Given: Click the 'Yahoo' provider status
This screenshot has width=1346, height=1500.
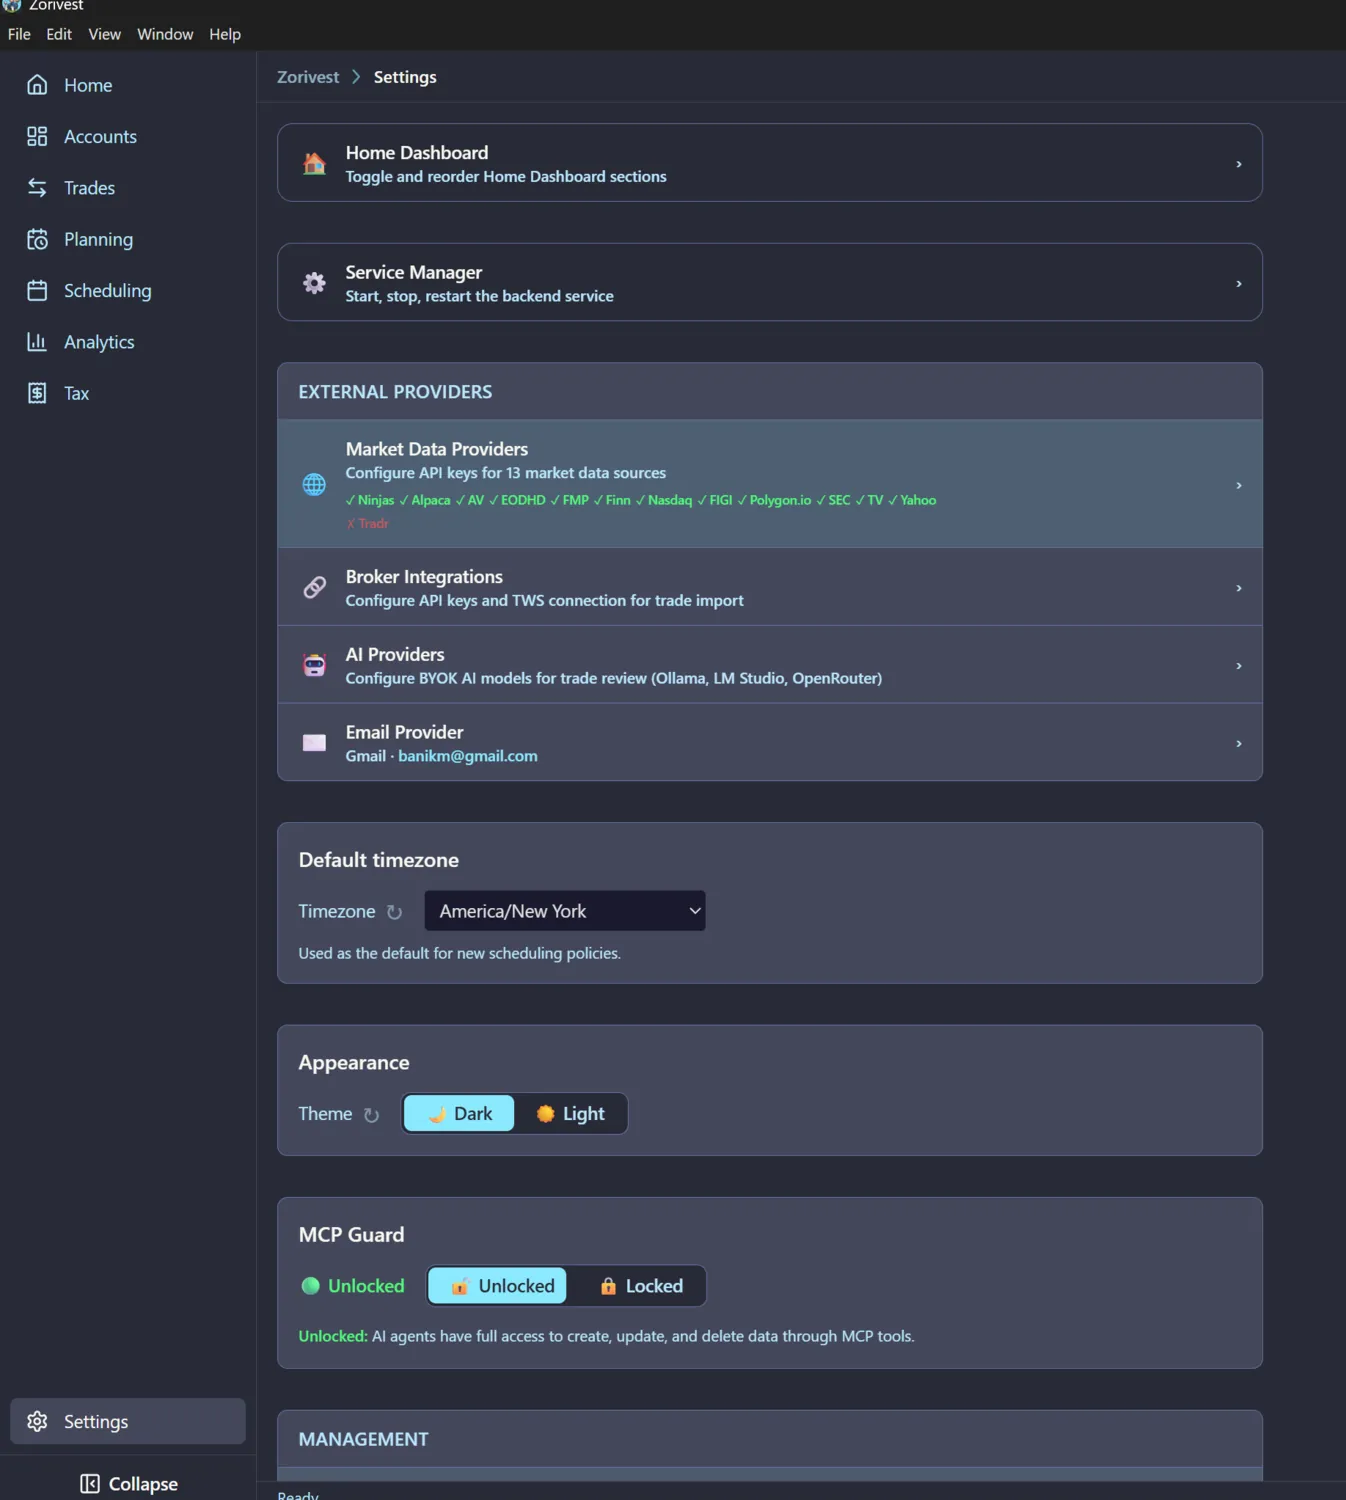Looking at the screenshot, I should coord(912,500).
